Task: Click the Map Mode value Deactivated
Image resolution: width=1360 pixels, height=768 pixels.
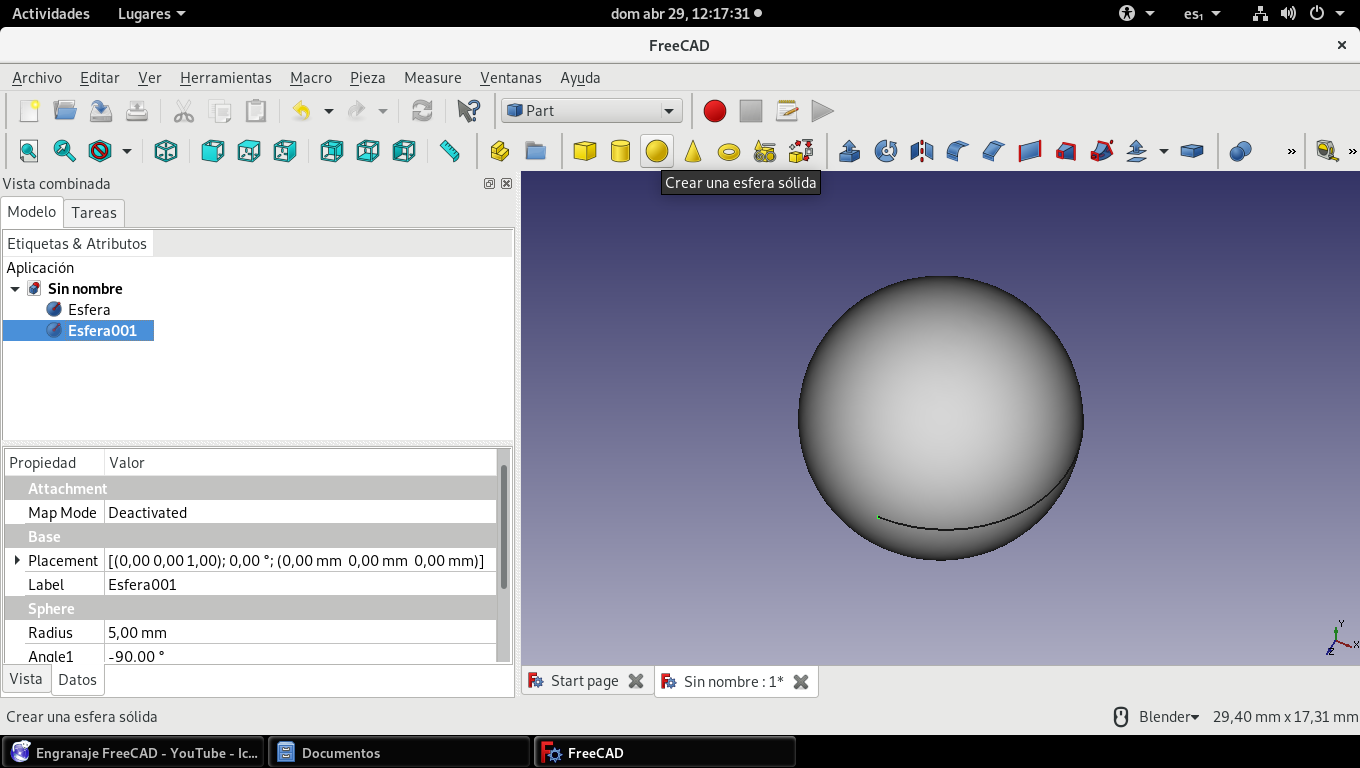Action: click(300, 513)
